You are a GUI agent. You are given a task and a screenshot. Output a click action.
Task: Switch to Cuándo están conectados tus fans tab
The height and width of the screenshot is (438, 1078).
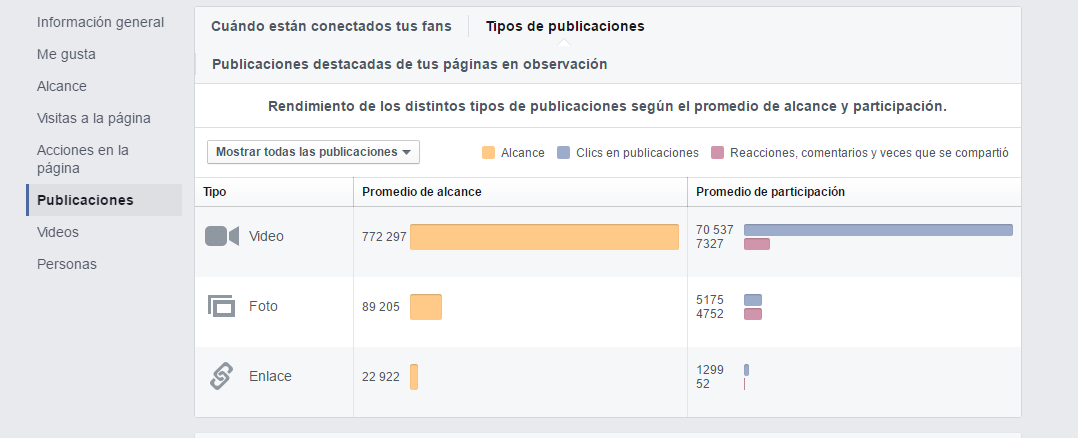coord(331,26)
